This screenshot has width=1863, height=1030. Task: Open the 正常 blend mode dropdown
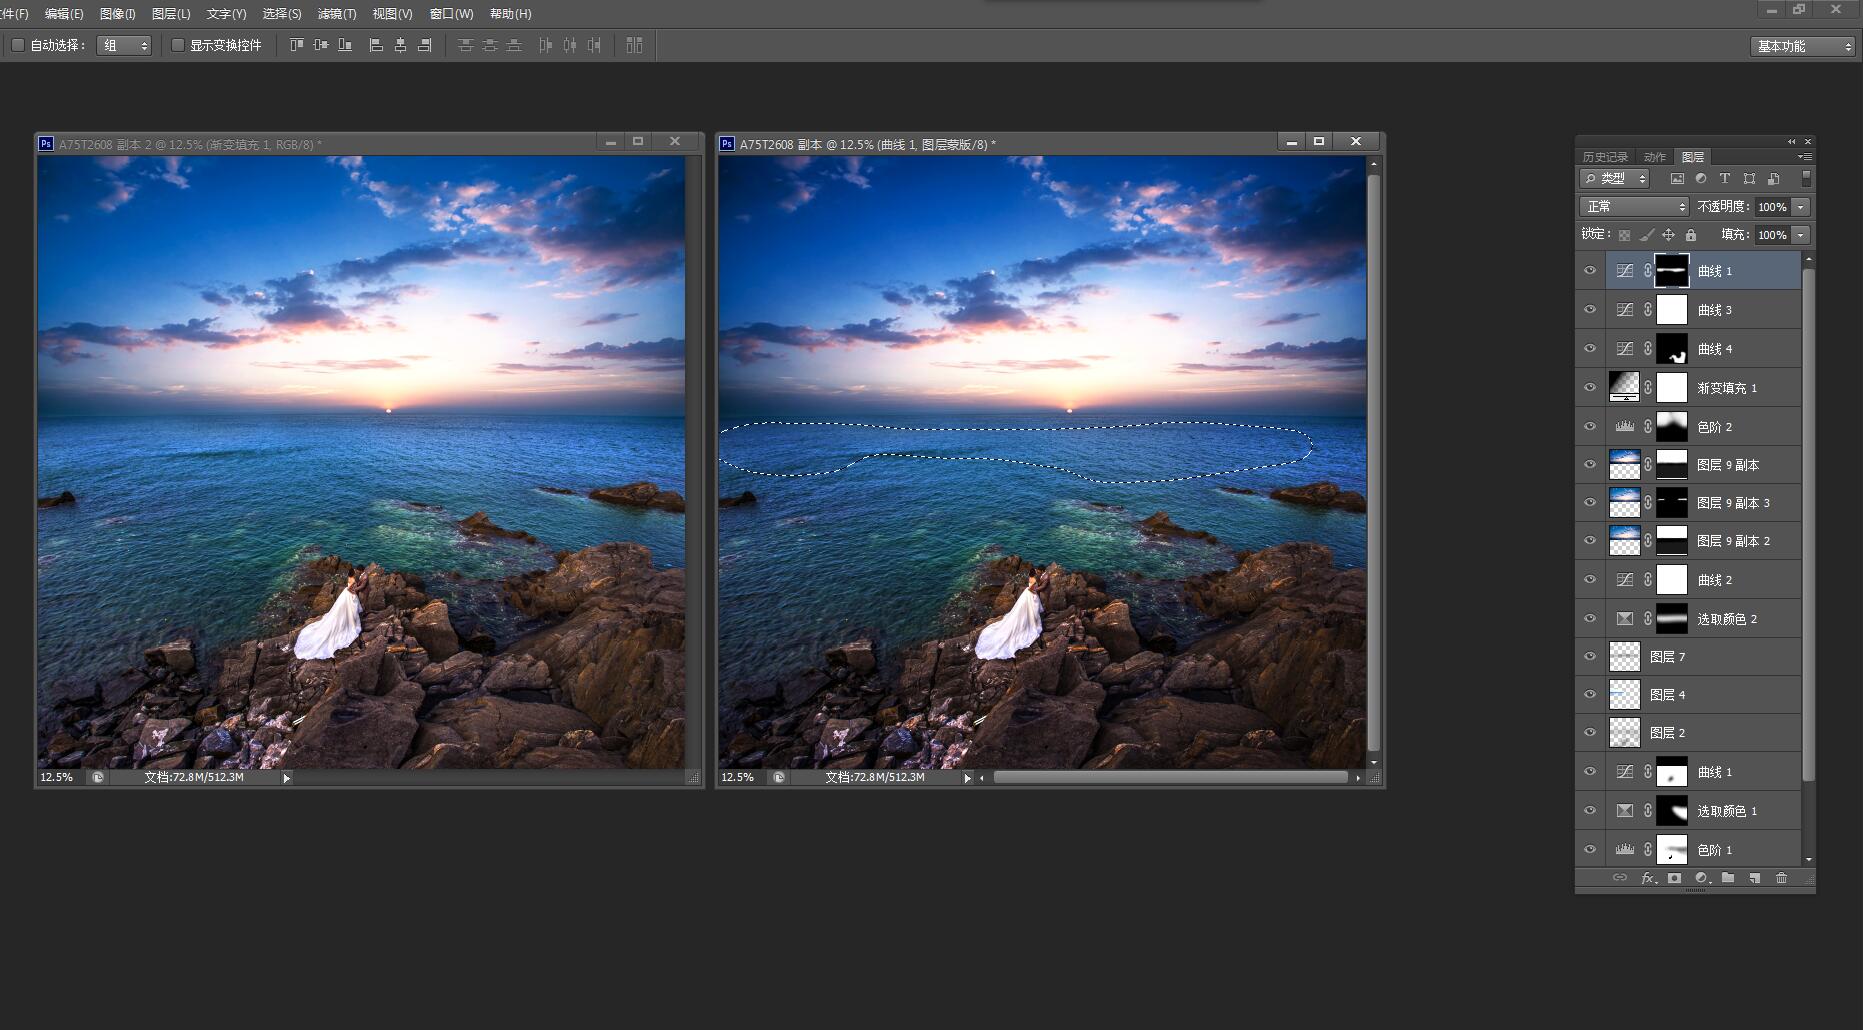pyautogui.click(x=1634, y=207)
